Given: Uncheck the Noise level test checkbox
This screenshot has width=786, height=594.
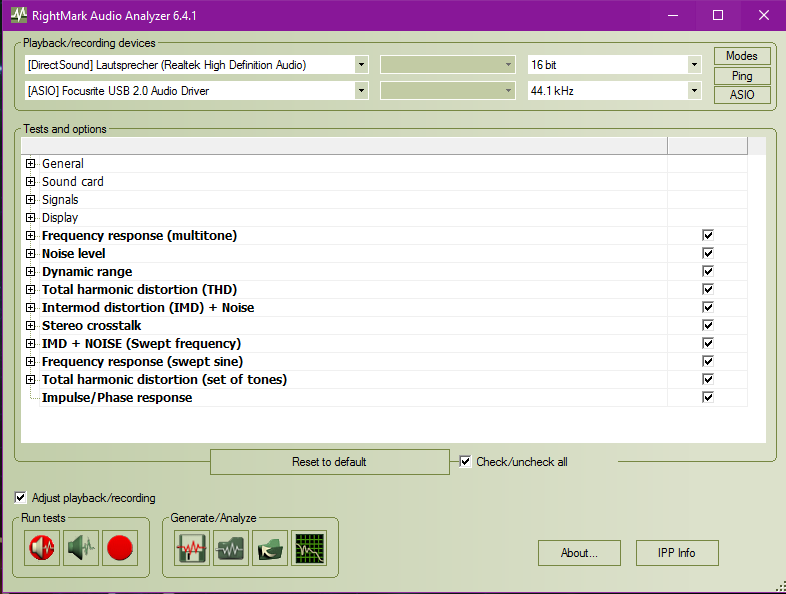Looking at the screenshot, I should pos(708,253).
